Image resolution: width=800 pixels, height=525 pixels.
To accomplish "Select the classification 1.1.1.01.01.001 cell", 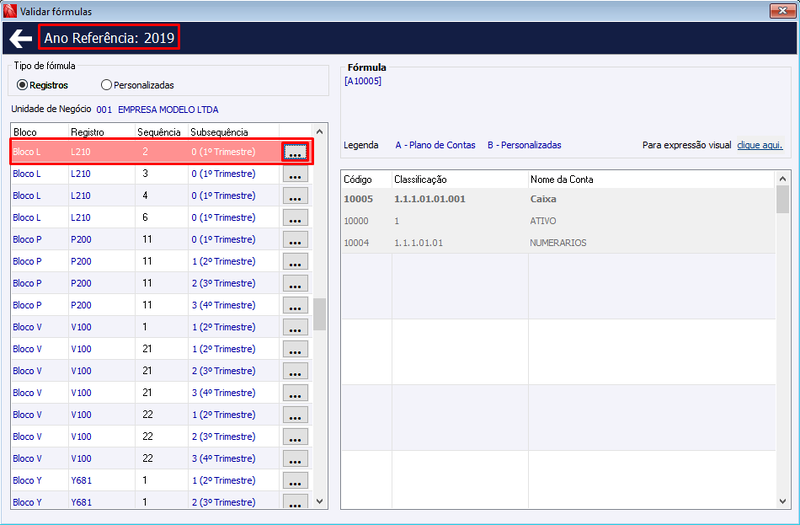I will [430, 199].
